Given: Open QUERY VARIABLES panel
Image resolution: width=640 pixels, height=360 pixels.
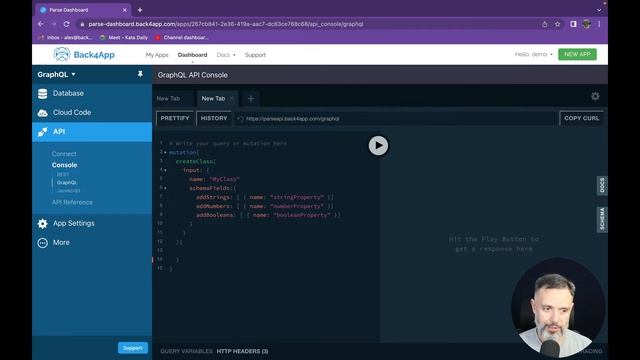Looking at the screenshot, I should [186, 351].
